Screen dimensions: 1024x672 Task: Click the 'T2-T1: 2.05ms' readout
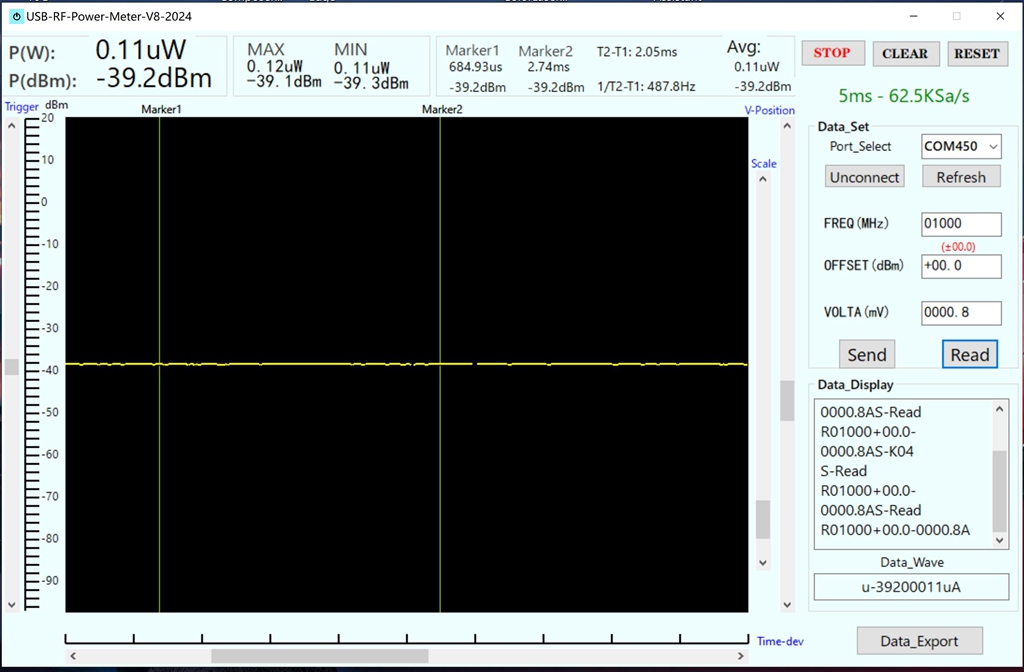pos(637,52)
